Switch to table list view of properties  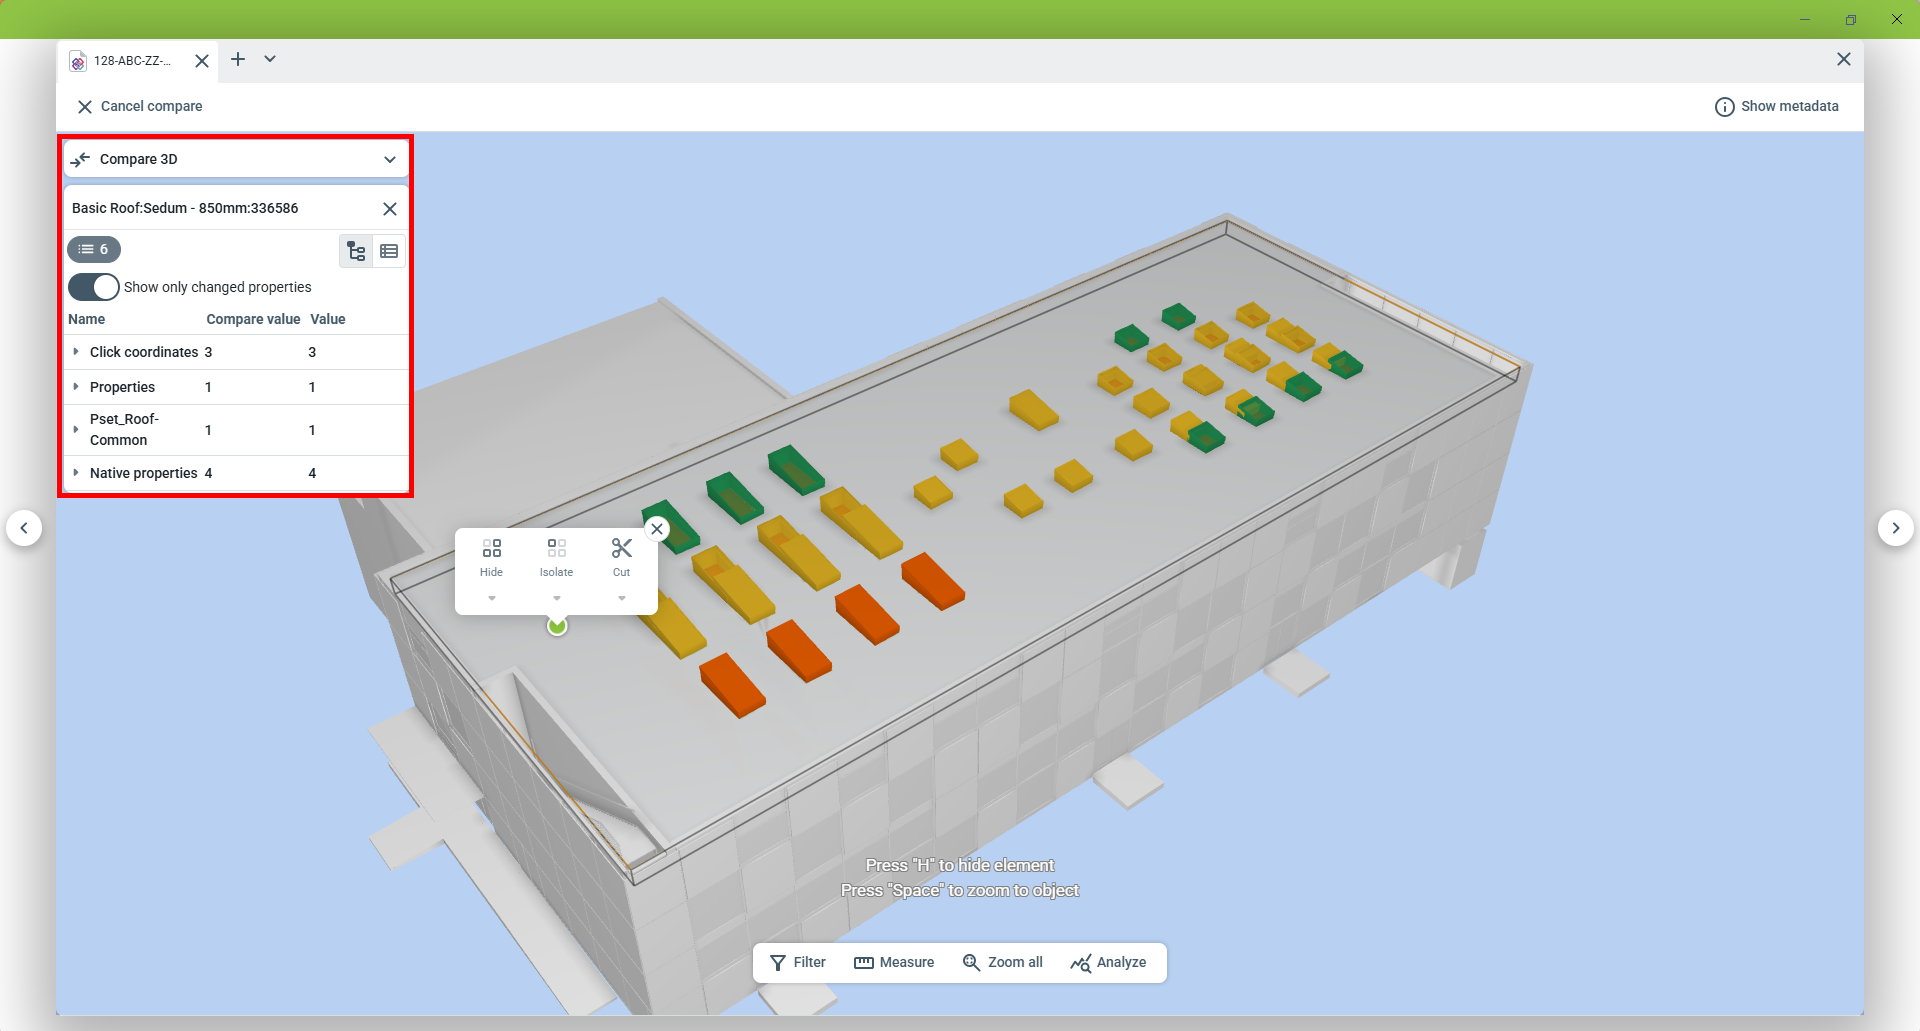(389, 251)
